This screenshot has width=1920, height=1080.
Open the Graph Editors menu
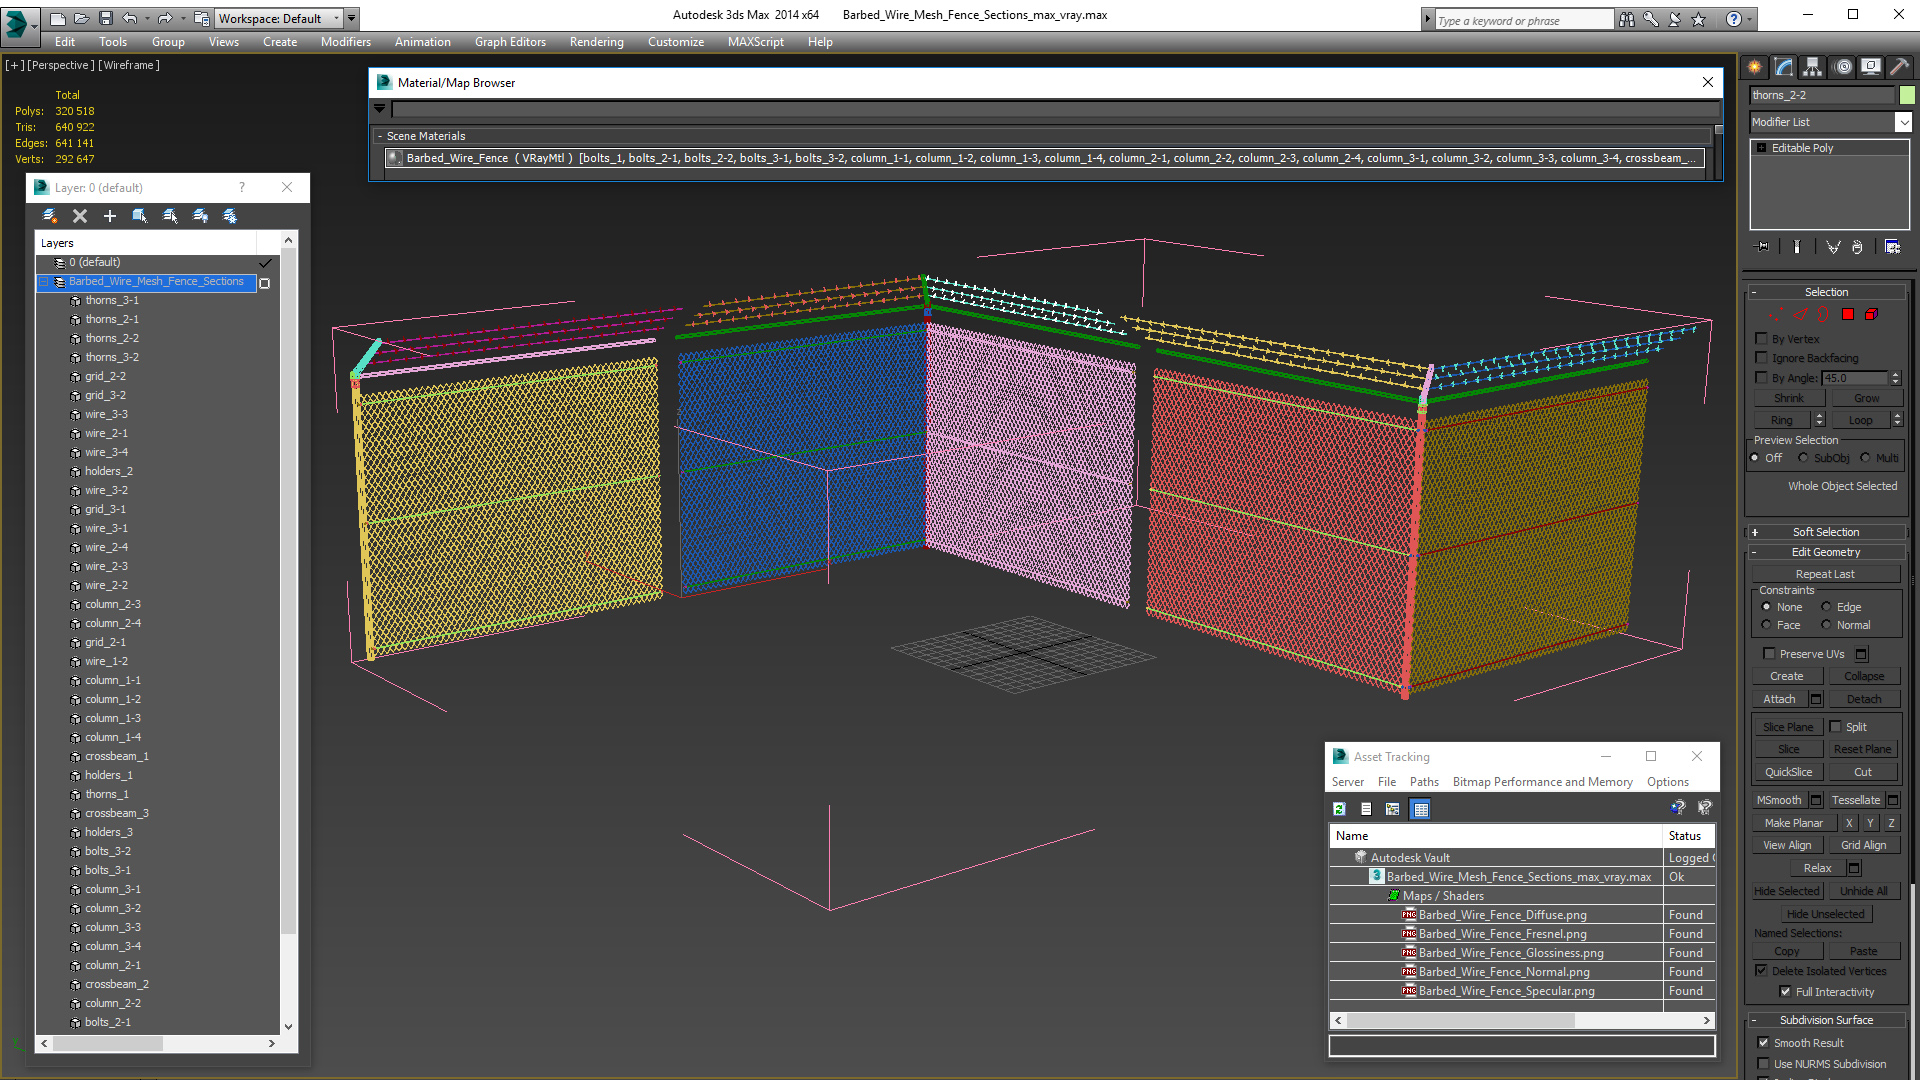tap(510, 42)
